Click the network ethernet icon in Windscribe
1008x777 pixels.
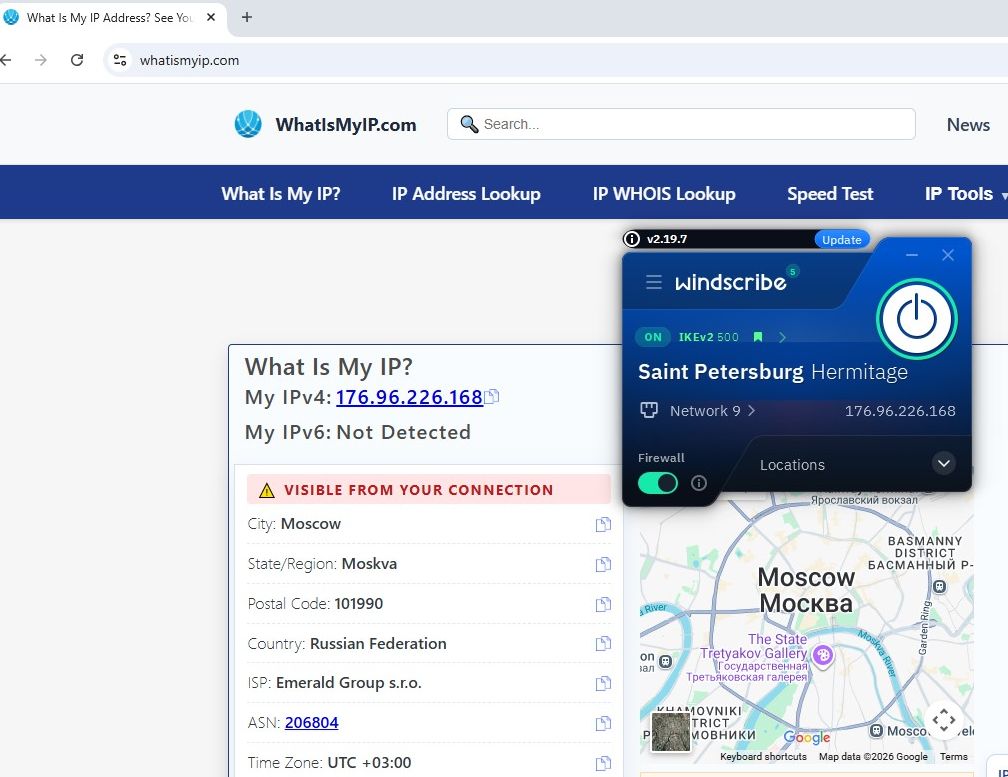pyautogui.click(x=649, y=410)
